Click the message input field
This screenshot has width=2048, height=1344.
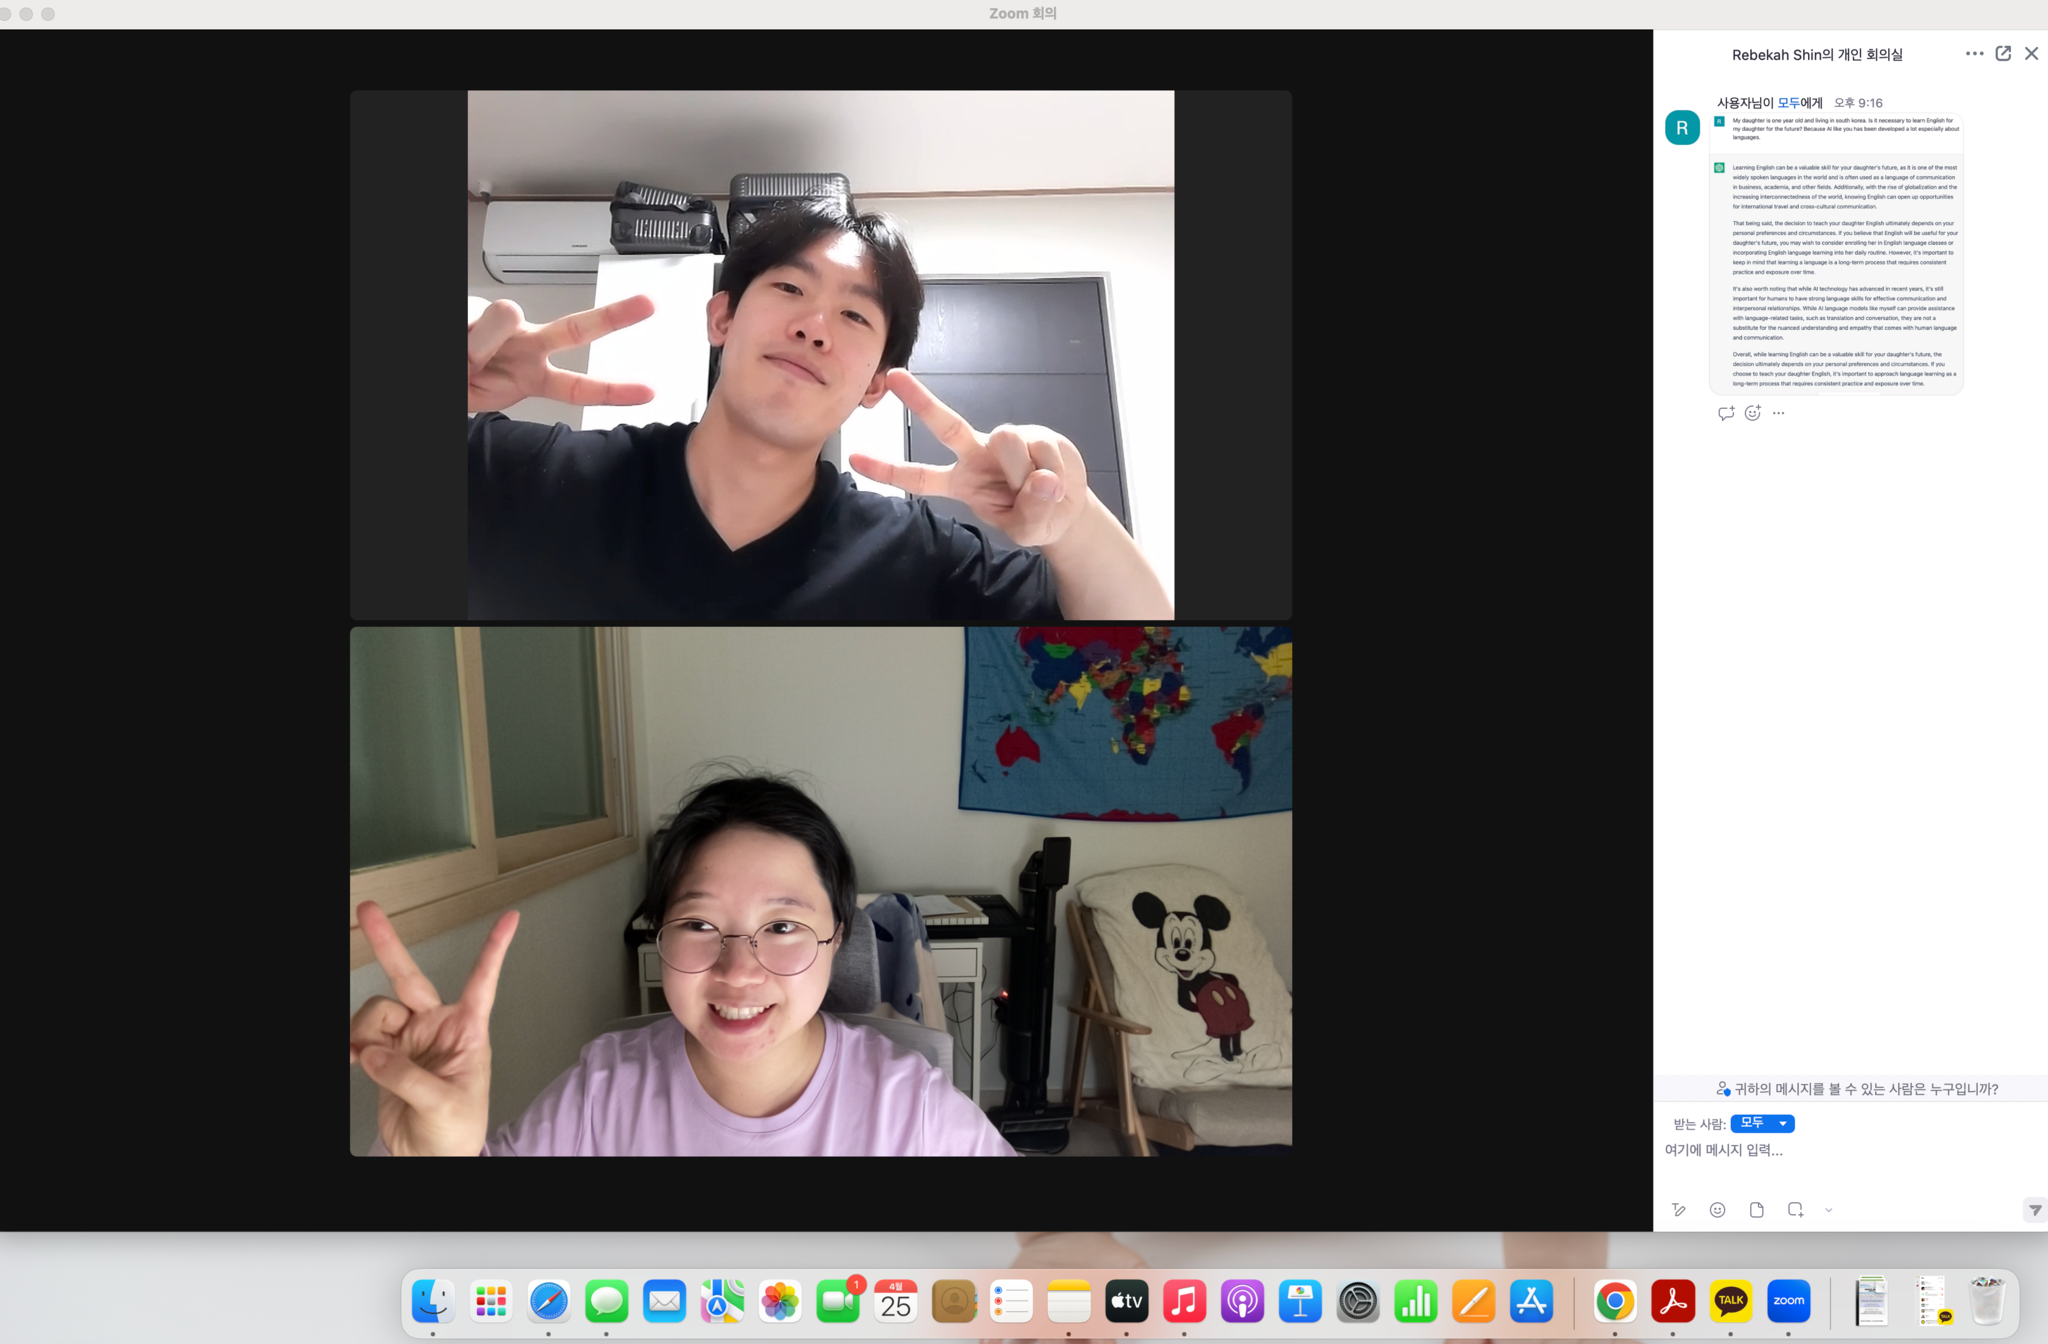(x=1850, y=1150)
